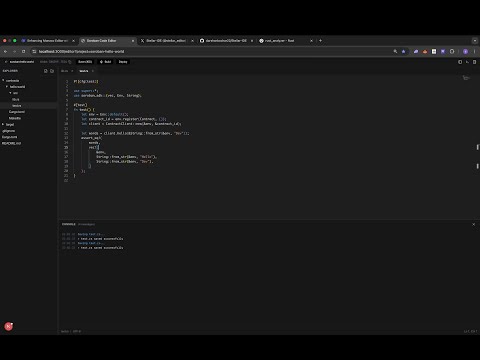Copy the project ID with copy icon
The width and height of the screenshot is (480, 360).
point(70,62)
